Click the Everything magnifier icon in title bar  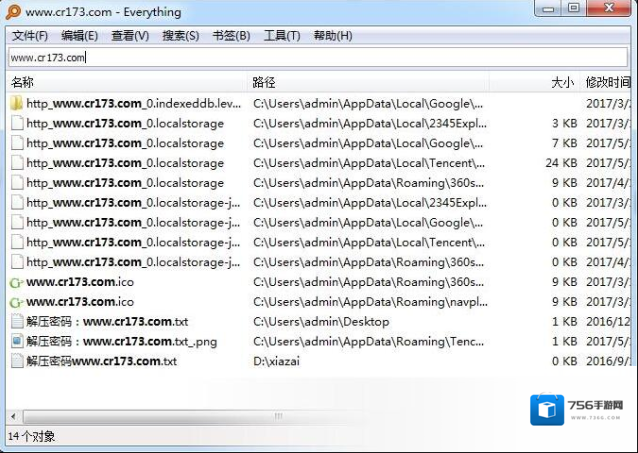(x=13, y=12)
